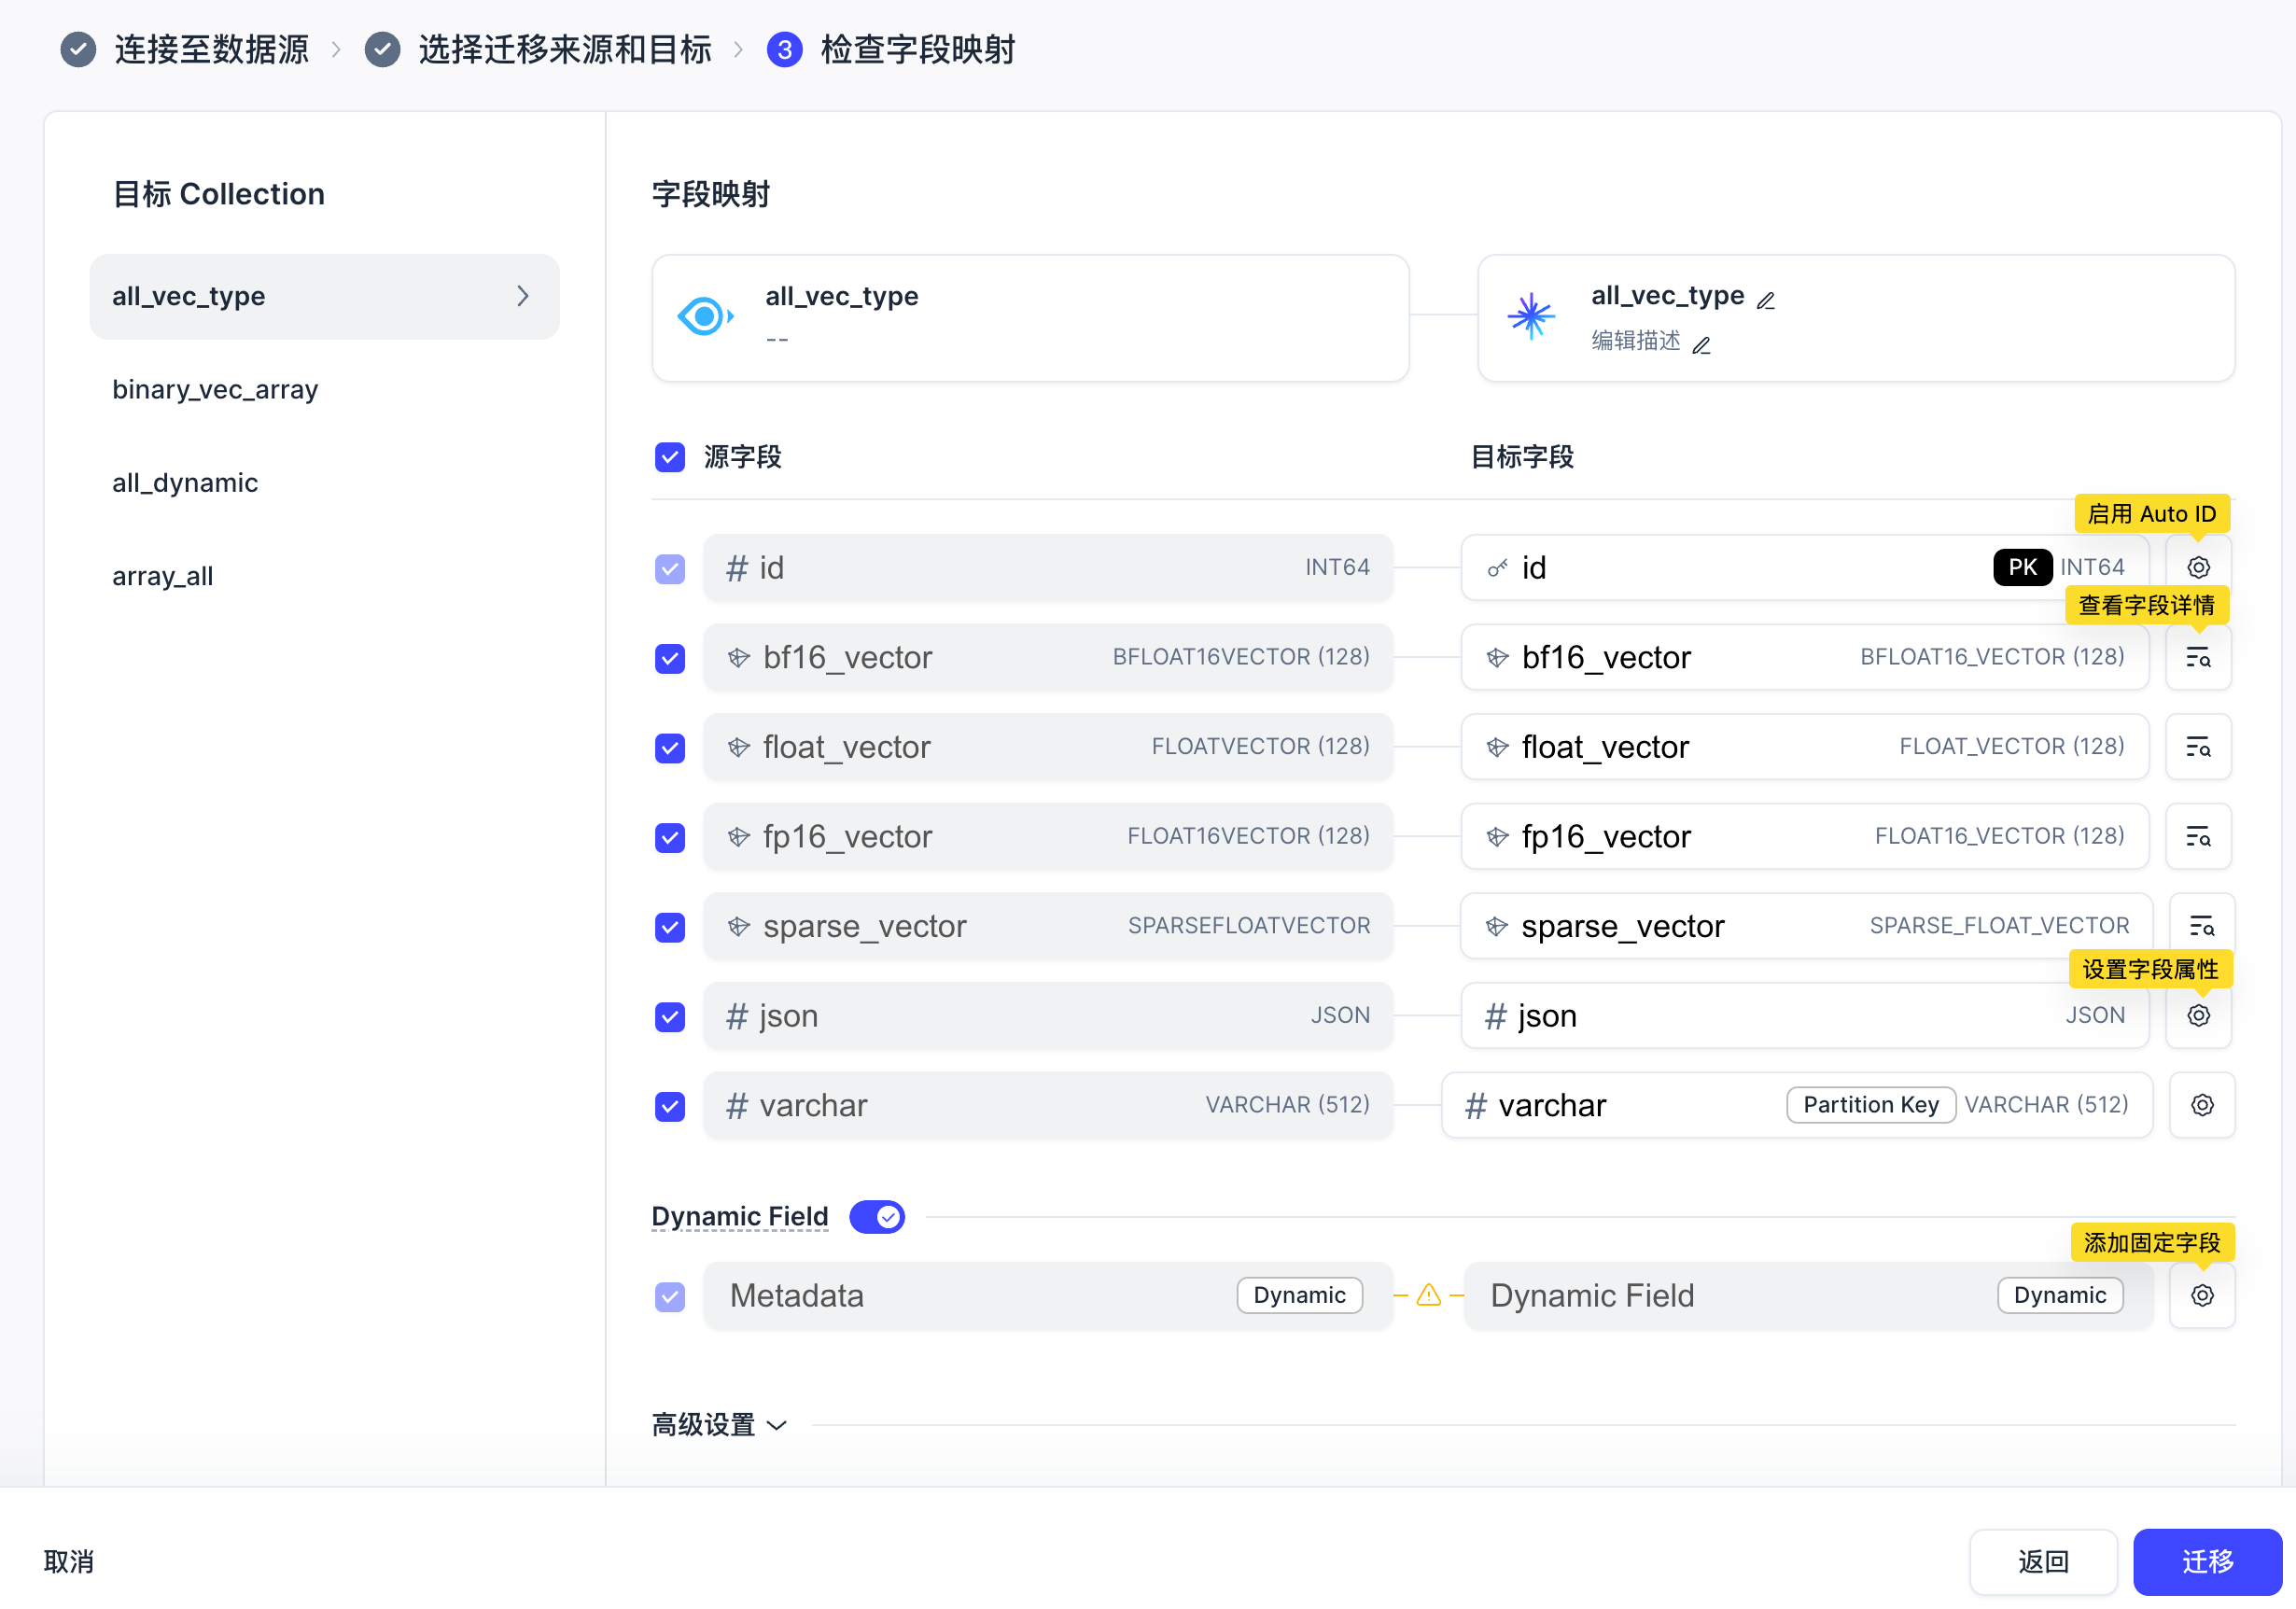Screen dimensions: 2296x1609
Task: Click the warning triangle in Metadata mapping
Action: pos(1429,1295)
